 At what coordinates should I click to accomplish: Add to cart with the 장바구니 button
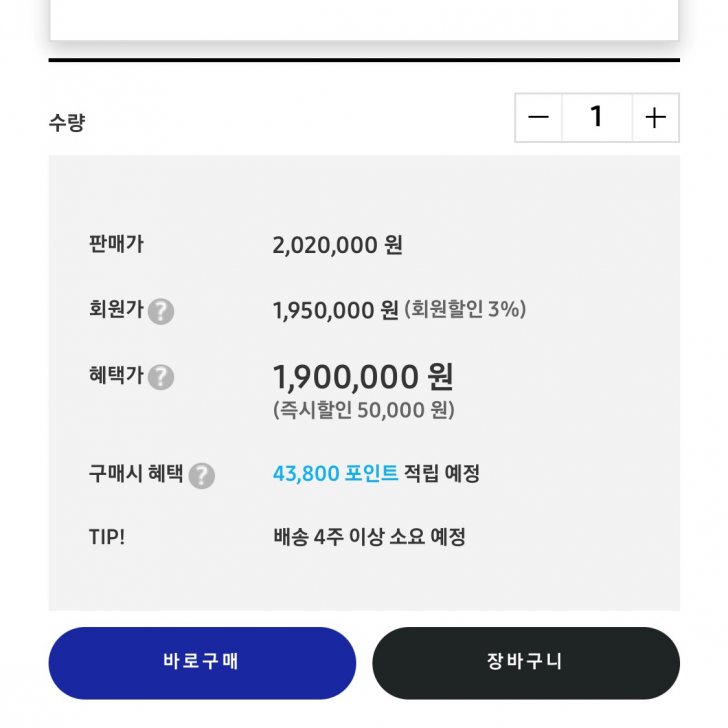tap(526, 662)
